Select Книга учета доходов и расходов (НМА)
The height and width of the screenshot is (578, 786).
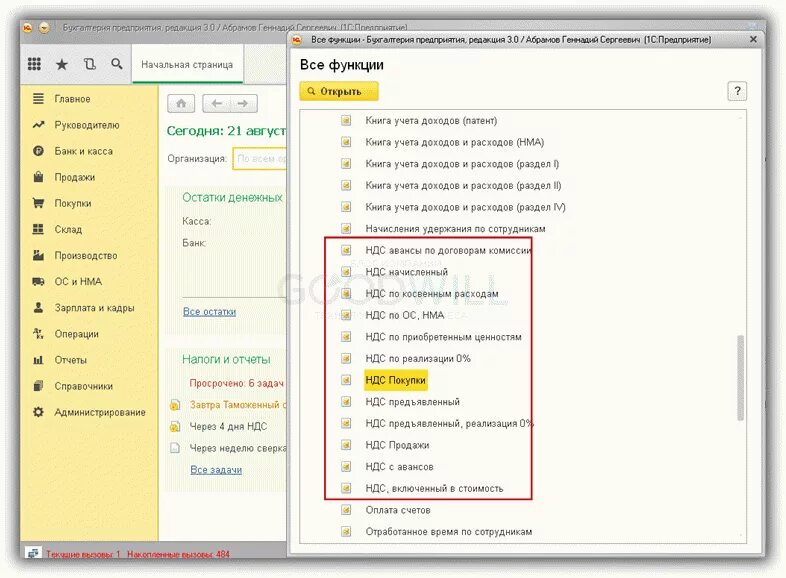click(x=455, y=142)
